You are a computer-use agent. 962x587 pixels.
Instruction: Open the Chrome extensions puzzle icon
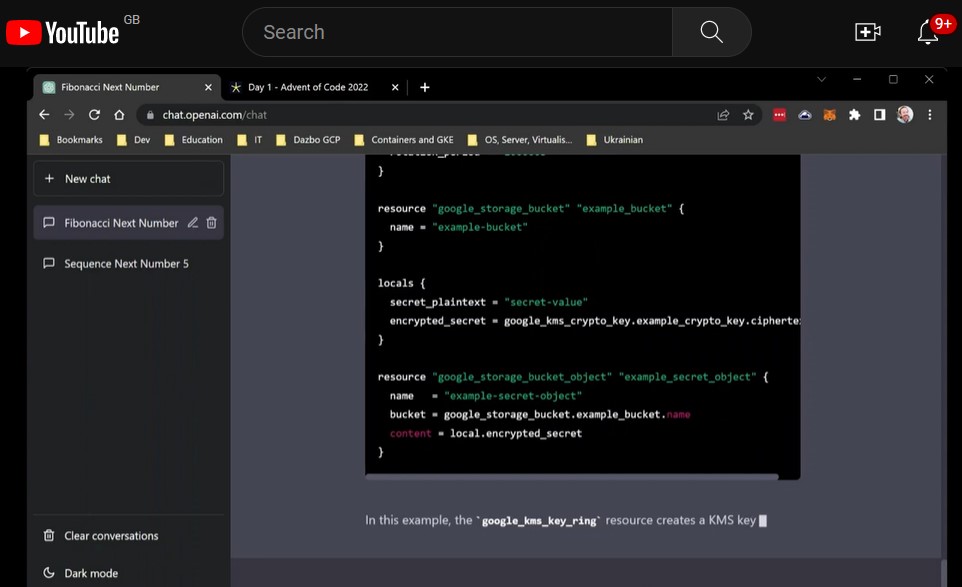[x=854, y=115]
